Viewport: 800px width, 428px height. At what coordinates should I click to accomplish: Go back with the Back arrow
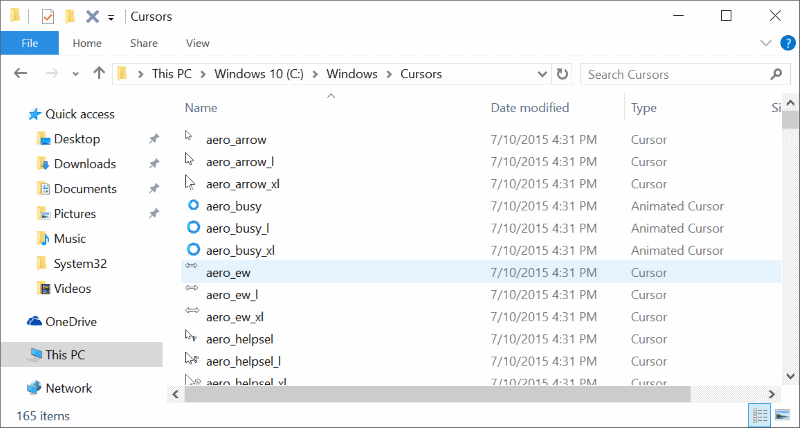(x=20, y=73)
